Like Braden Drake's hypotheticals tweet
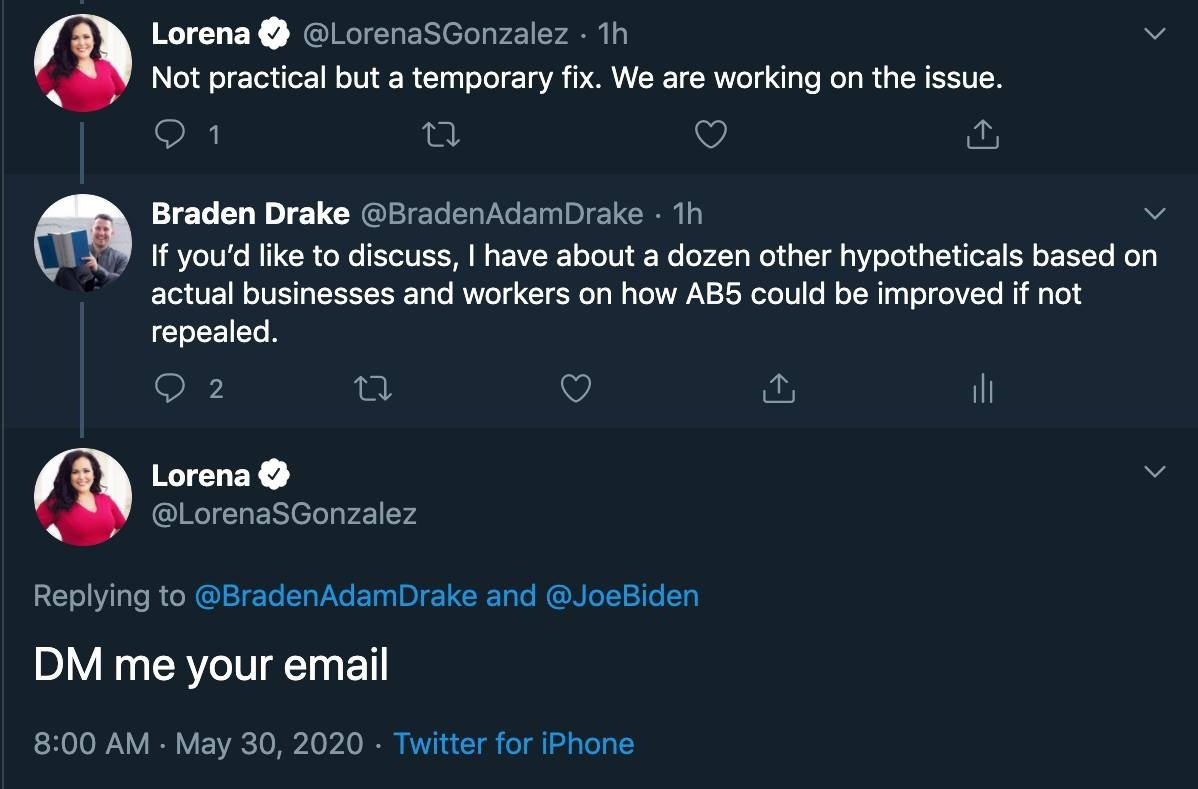1198x789 pixels. 576,388
